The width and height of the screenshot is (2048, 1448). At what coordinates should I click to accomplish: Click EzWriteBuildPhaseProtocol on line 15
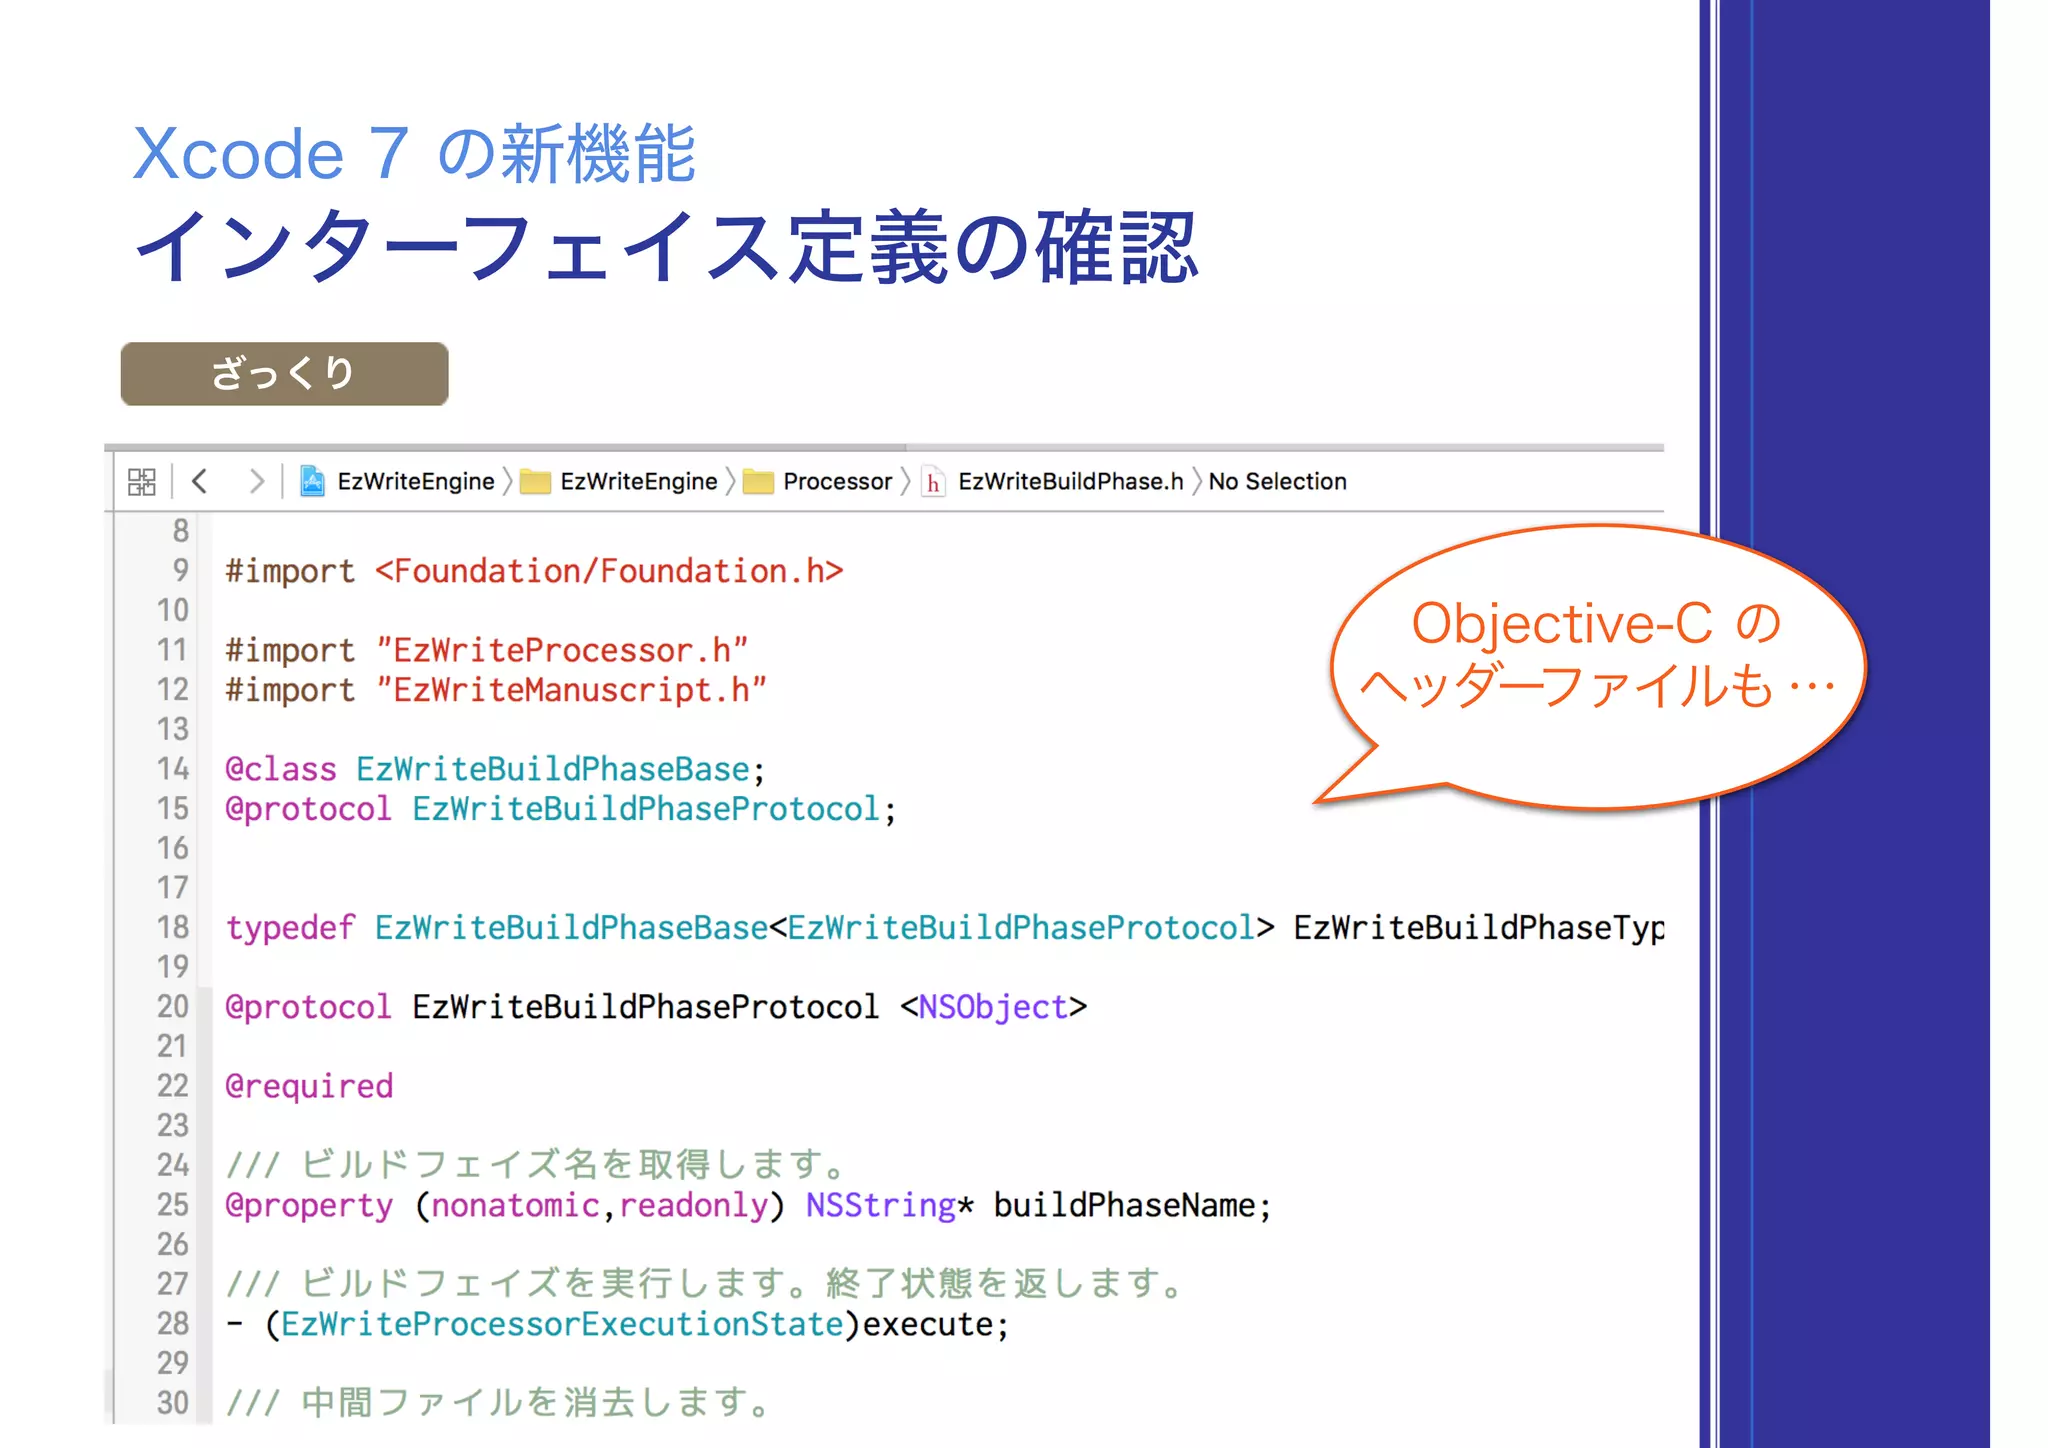[646, 809]
